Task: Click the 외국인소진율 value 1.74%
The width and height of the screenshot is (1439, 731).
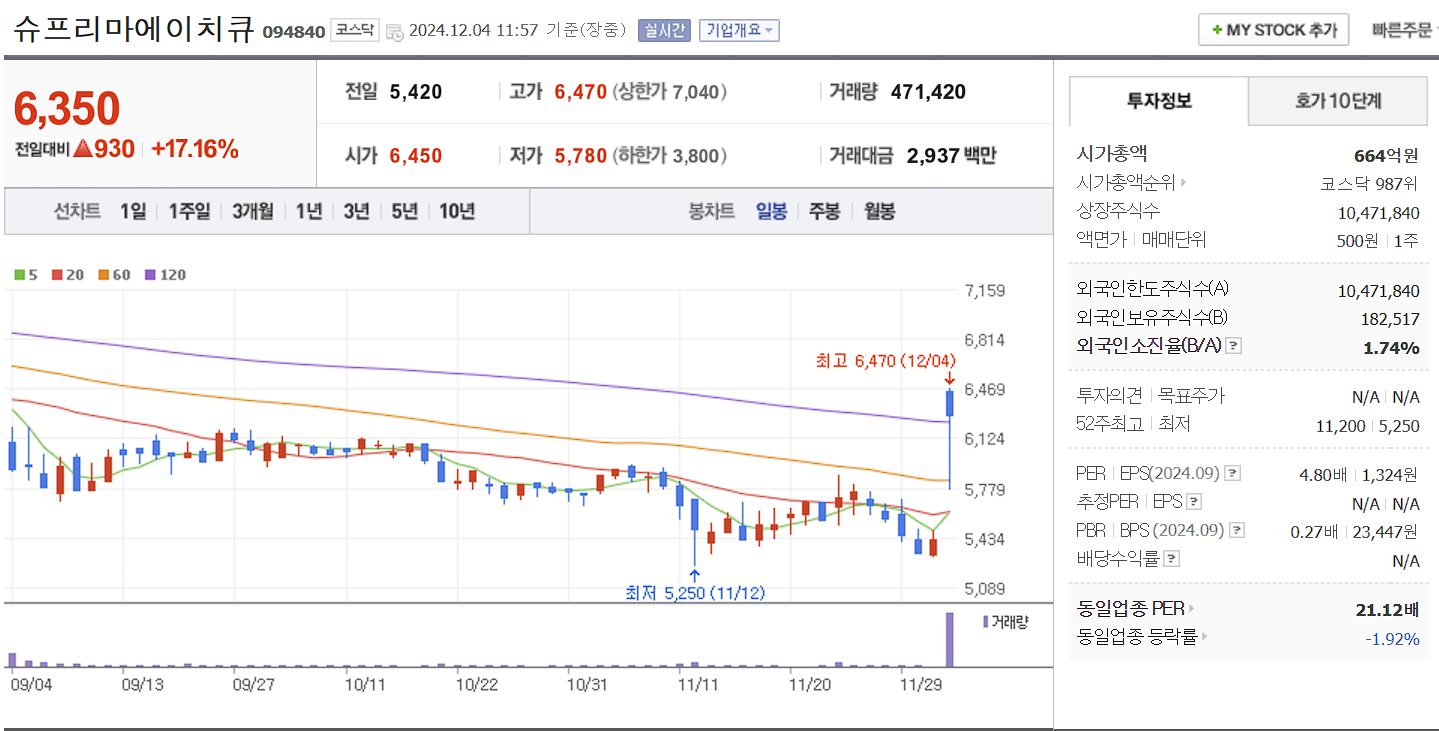Action: (x=1391, y=347)
